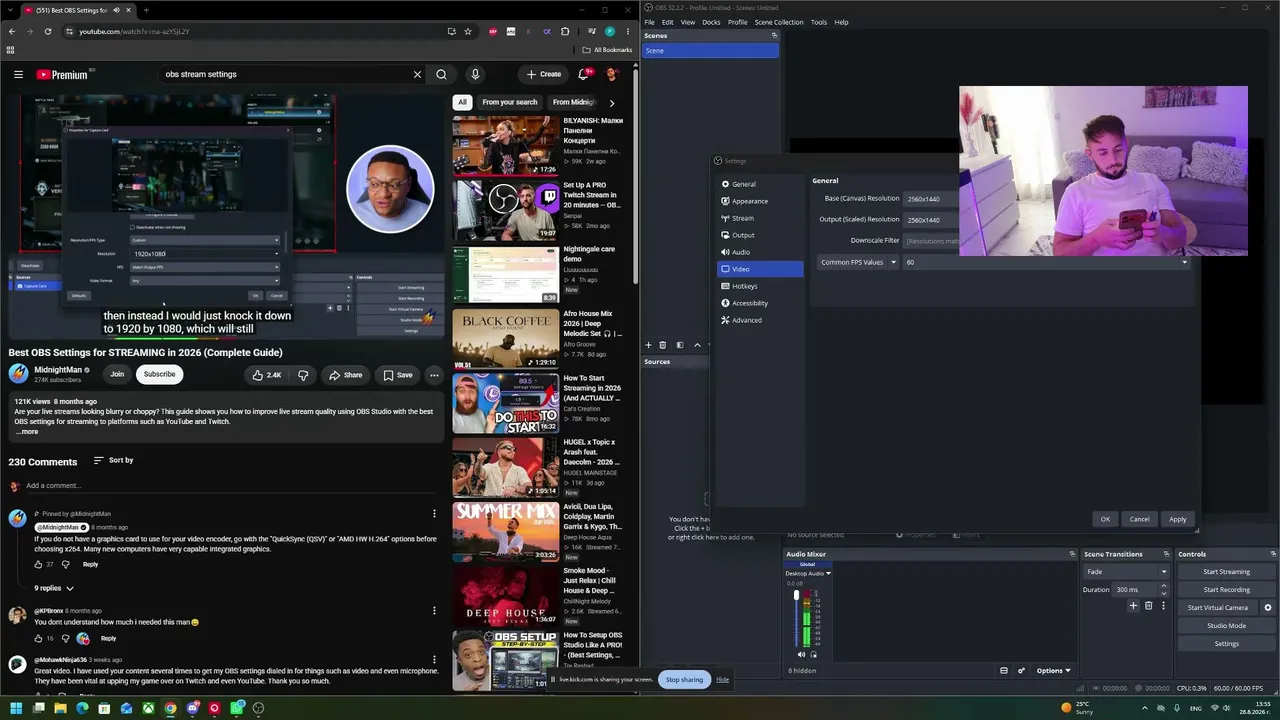Switch to Hotkeys tab in OBS Settings
Image resolution: width=1280 pixels, height=720 pixels.
(760, 286)
